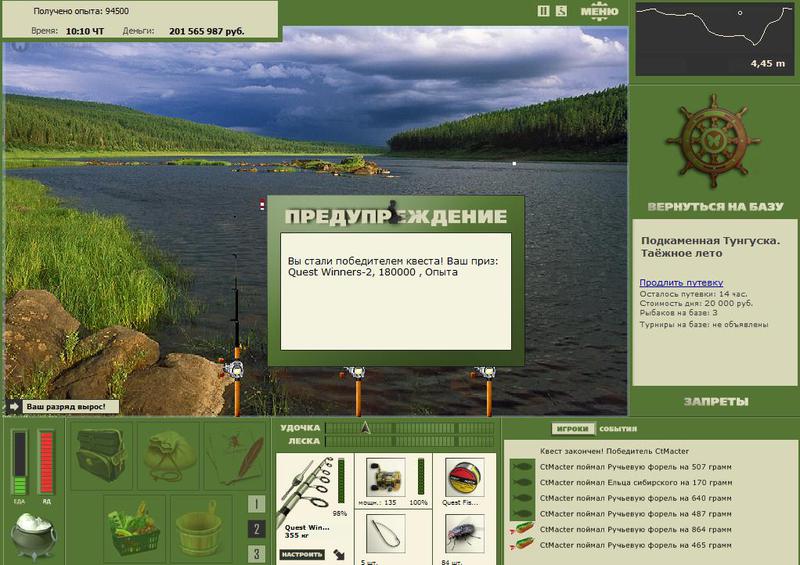The height and width of the screenshot is (565, 800).
Task: Click the Ваш разряд вырос! notification
Action: (x=70, y=407)
